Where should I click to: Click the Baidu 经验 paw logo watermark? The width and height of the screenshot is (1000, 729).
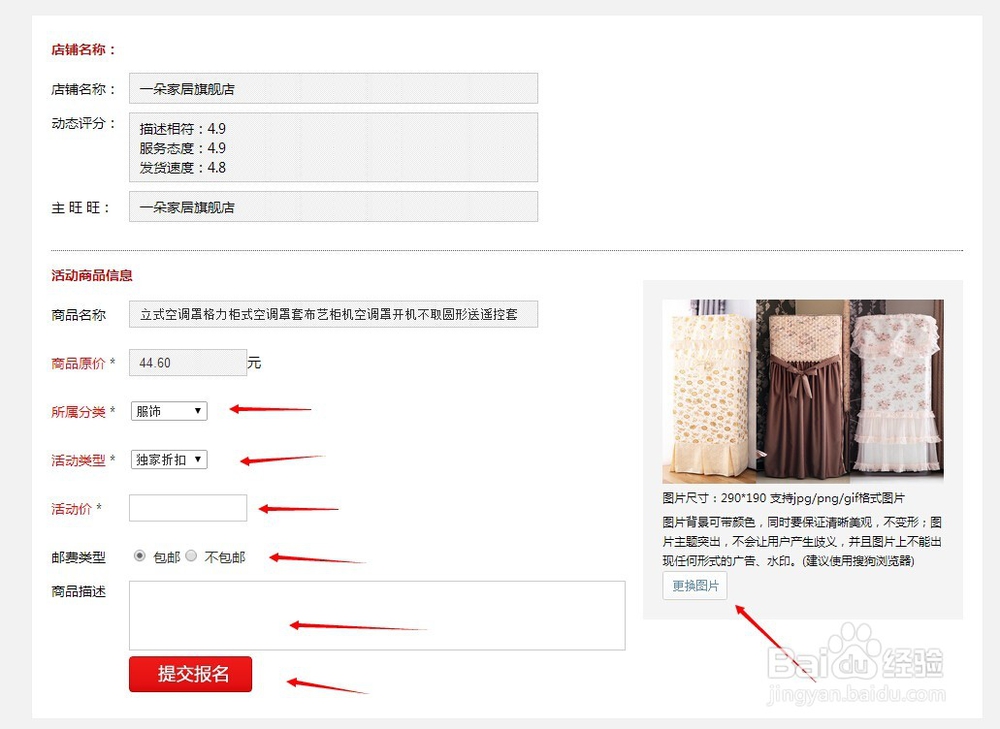[855, 640]
